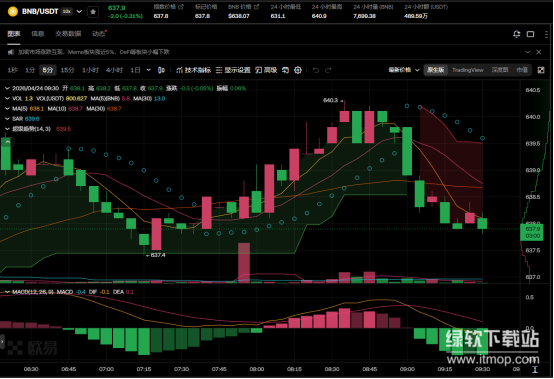Click the 10x leverage badge
The height and width of the screenshot is (379, 554).
tap(66, 12)
